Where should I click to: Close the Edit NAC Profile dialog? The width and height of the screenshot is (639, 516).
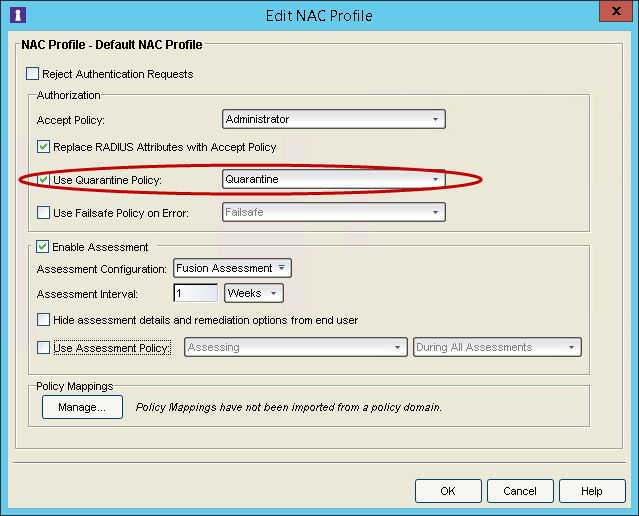click(616, 11)
